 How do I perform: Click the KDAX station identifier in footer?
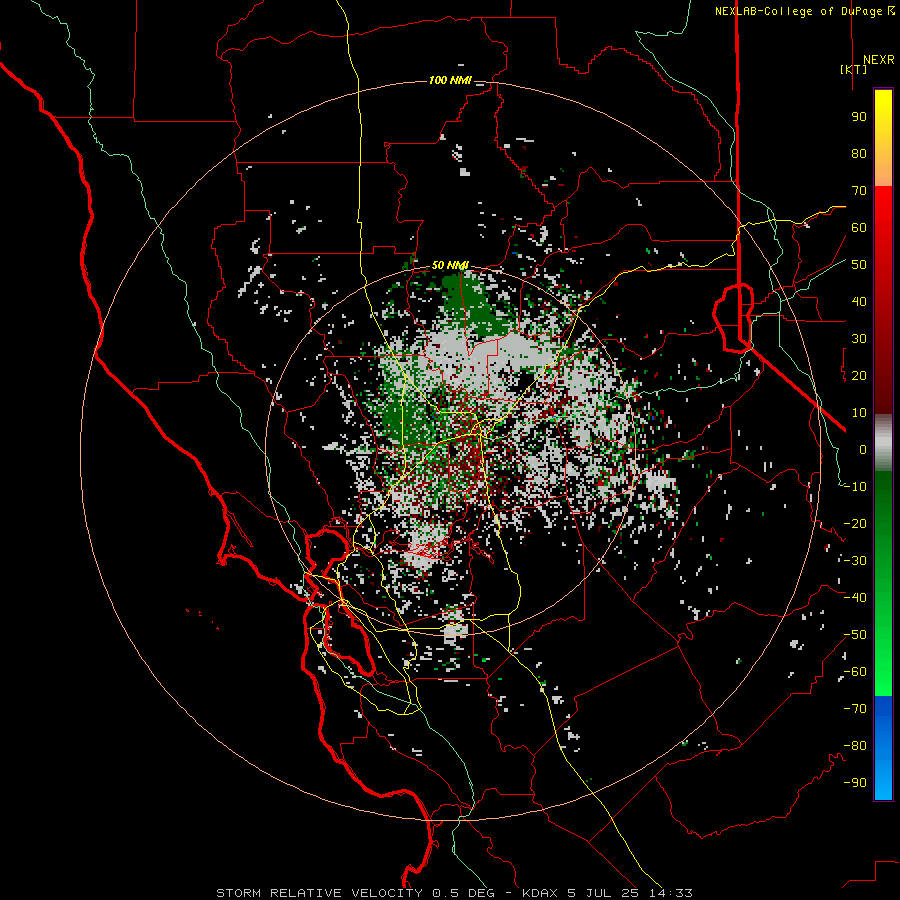coord(541,893)
